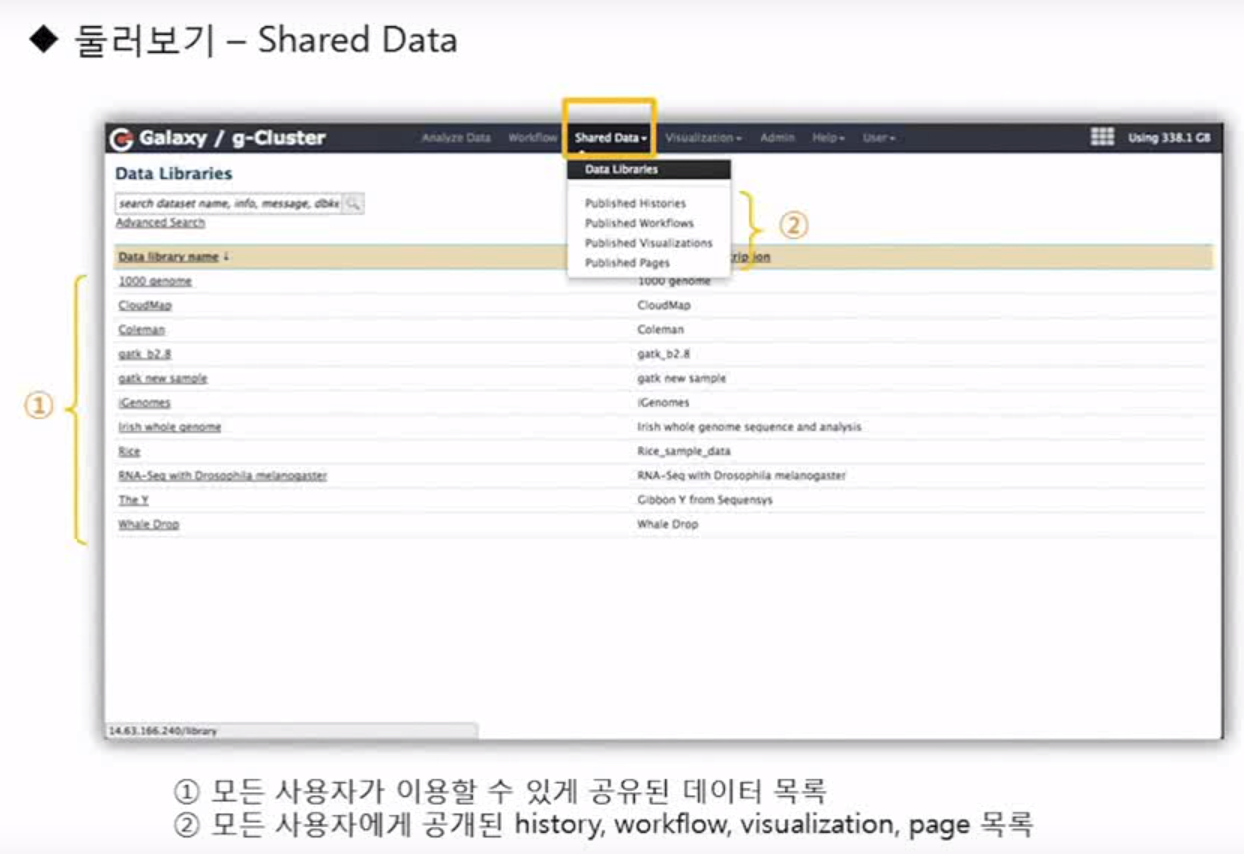Open the iGenomes library
1244x854 pixels.
(x=144, y=403)
